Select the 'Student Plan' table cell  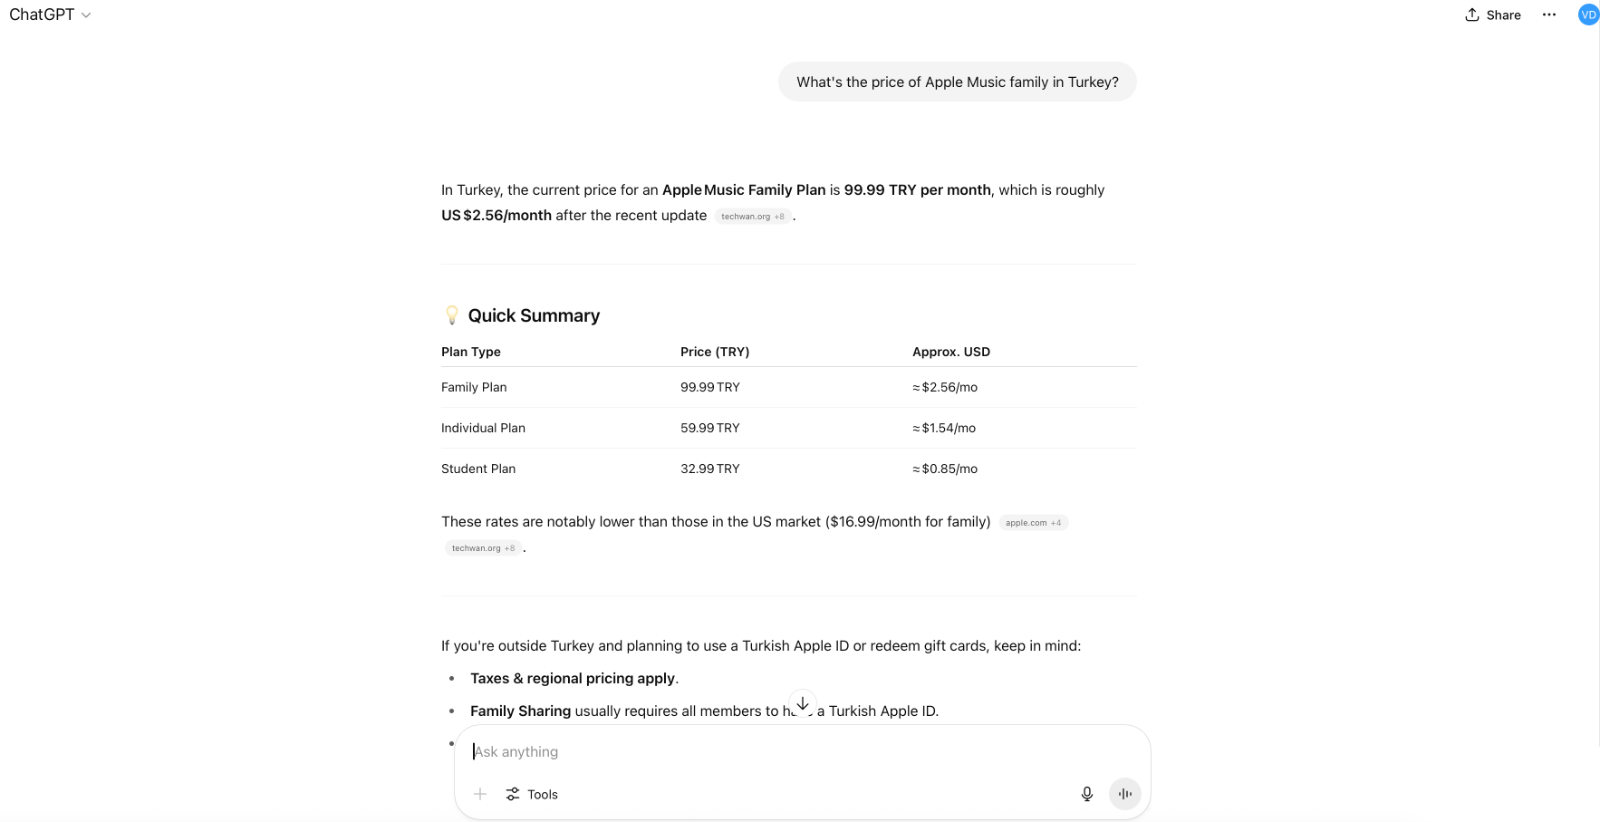[x=479, y=469]
